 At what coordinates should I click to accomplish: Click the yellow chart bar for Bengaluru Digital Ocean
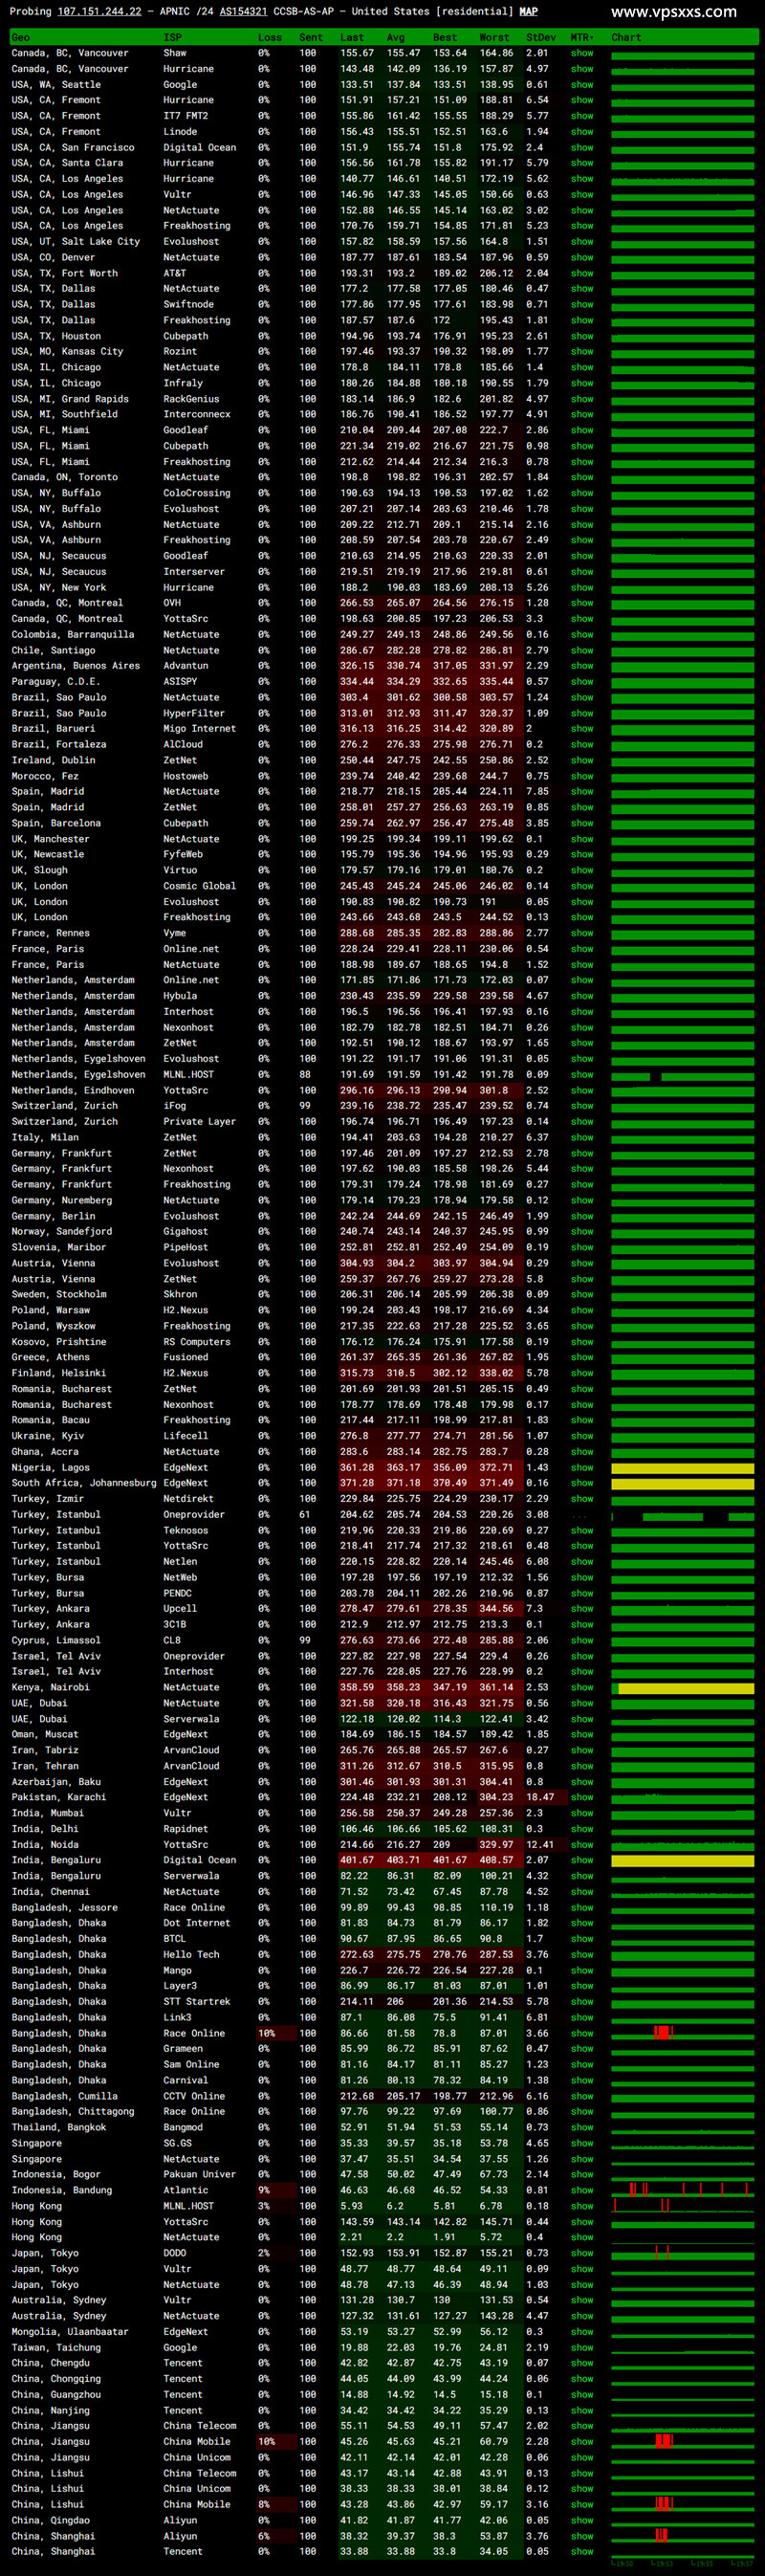click(x=683, y=1861)
